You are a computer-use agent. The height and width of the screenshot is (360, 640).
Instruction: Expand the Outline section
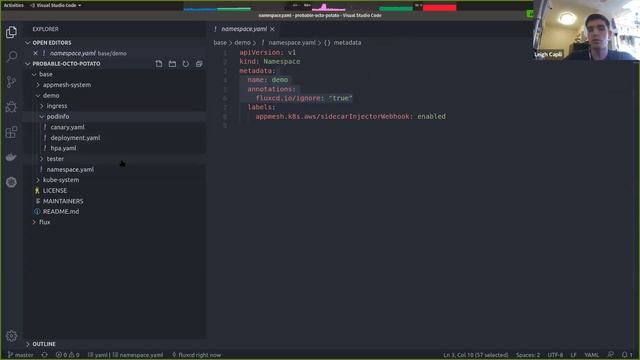[28, 344]
